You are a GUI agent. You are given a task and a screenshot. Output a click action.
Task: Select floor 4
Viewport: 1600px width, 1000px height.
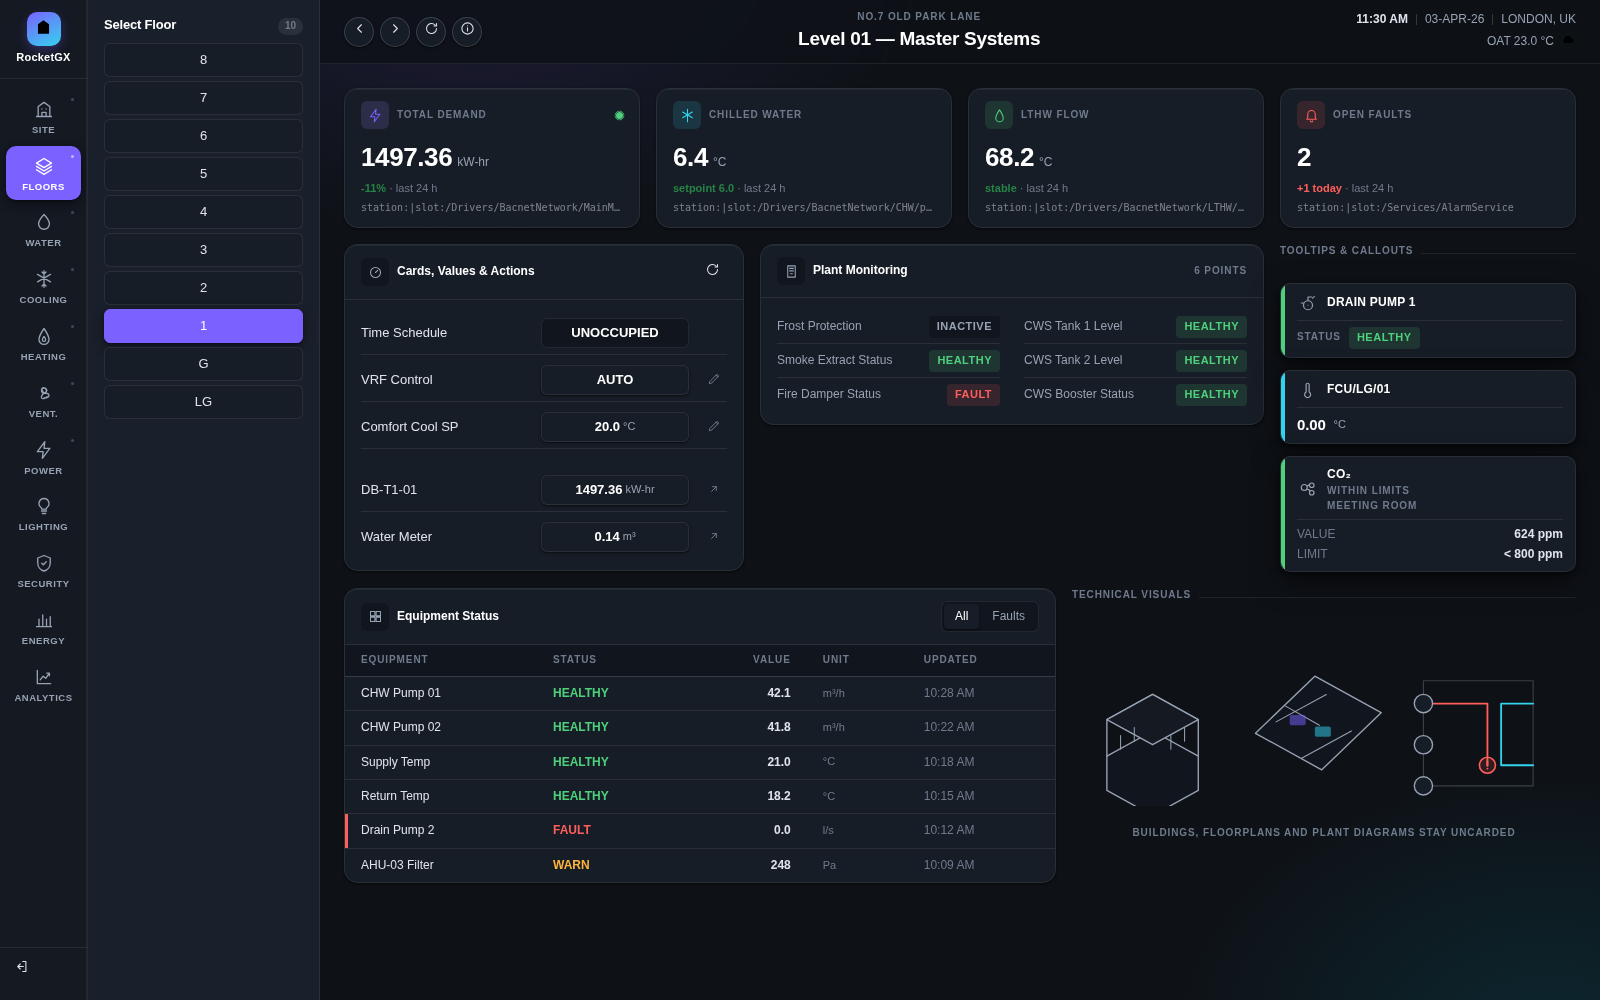pyautogui.click(x=203, y=212)
